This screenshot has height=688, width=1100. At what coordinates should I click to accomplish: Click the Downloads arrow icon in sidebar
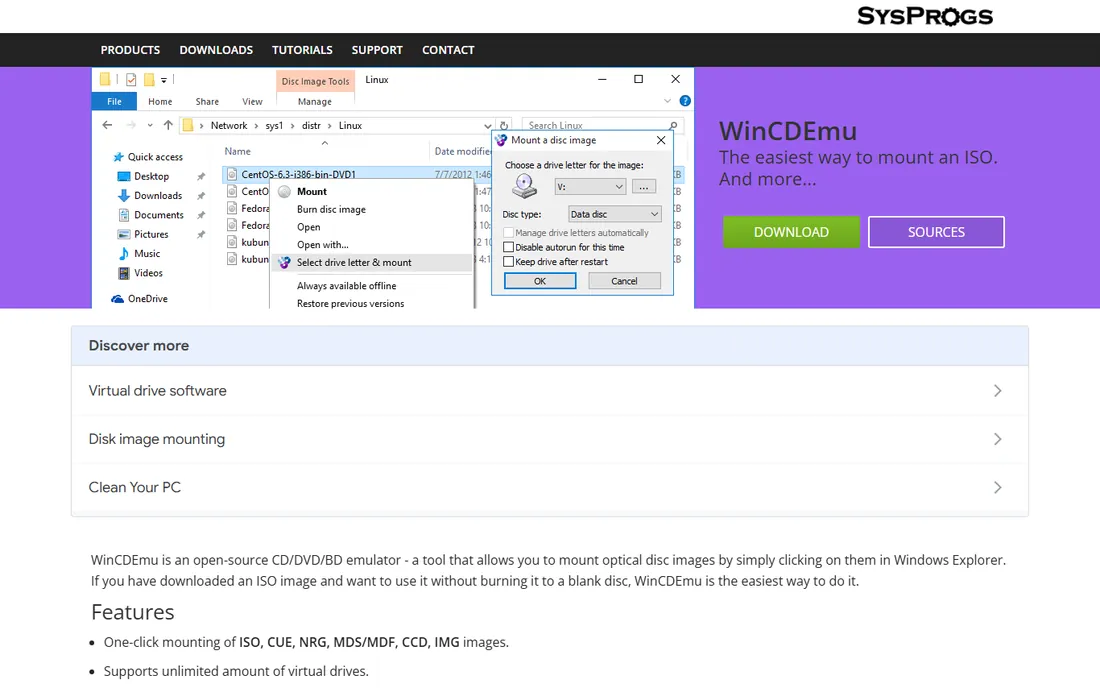tap(124, 196)
